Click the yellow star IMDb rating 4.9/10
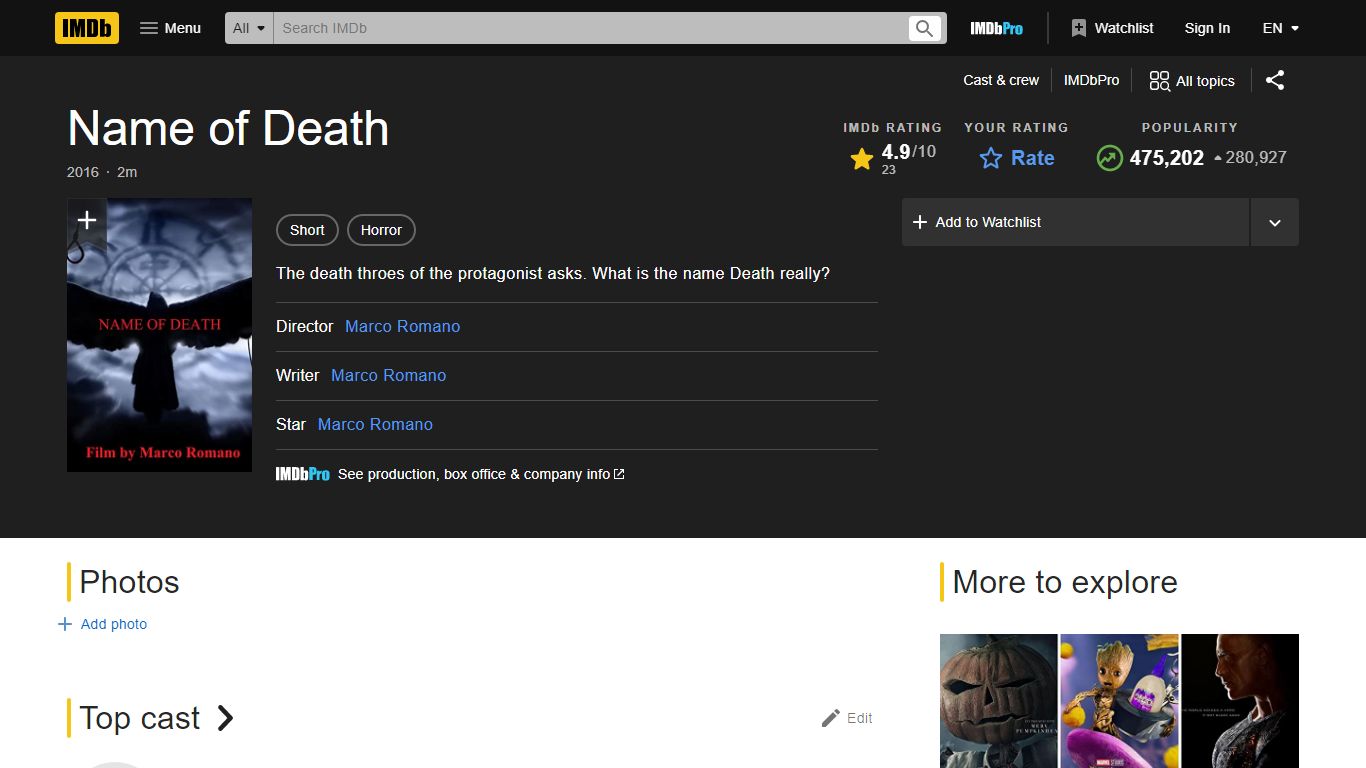Screen dimensions: 1366x768 click(x=892, y=158)
